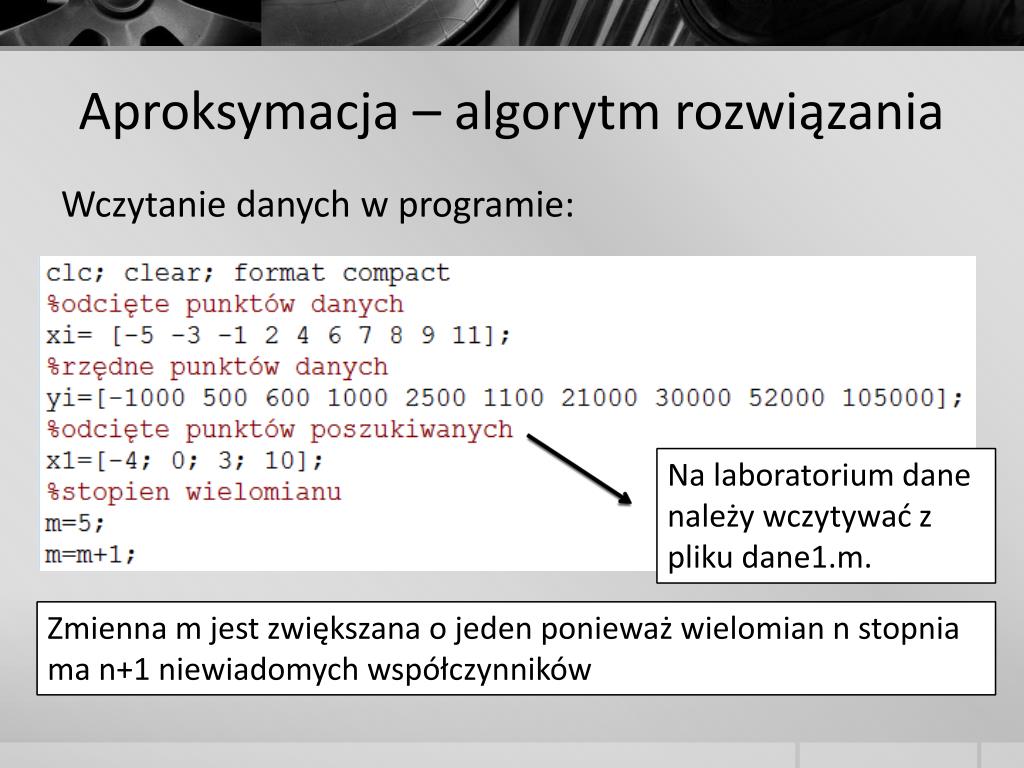Screen dimensions: 1024x768
Task: Click the note 'Na laboratorium dane należy wczytywać'
Action: [825, 515]
